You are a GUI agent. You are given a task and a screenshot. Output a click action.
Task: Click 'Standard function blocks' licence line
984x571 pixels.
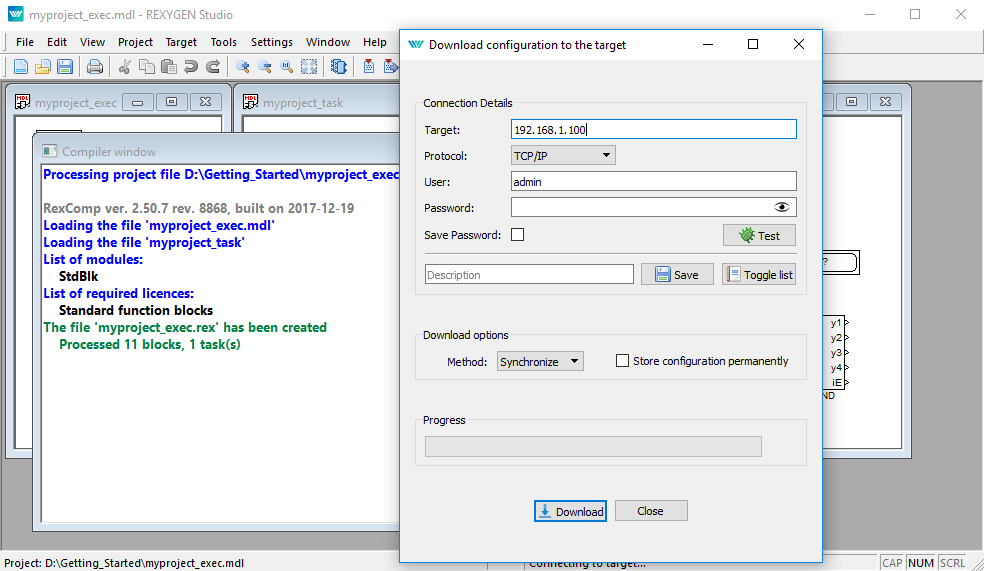pyautogui.click(x=136, y=310)
